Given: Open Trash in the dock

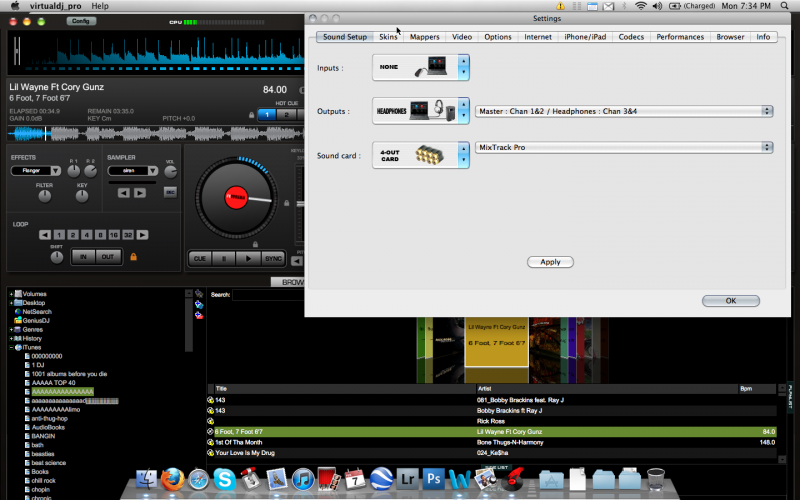Looking at the screenshot, I should (656, 479).
